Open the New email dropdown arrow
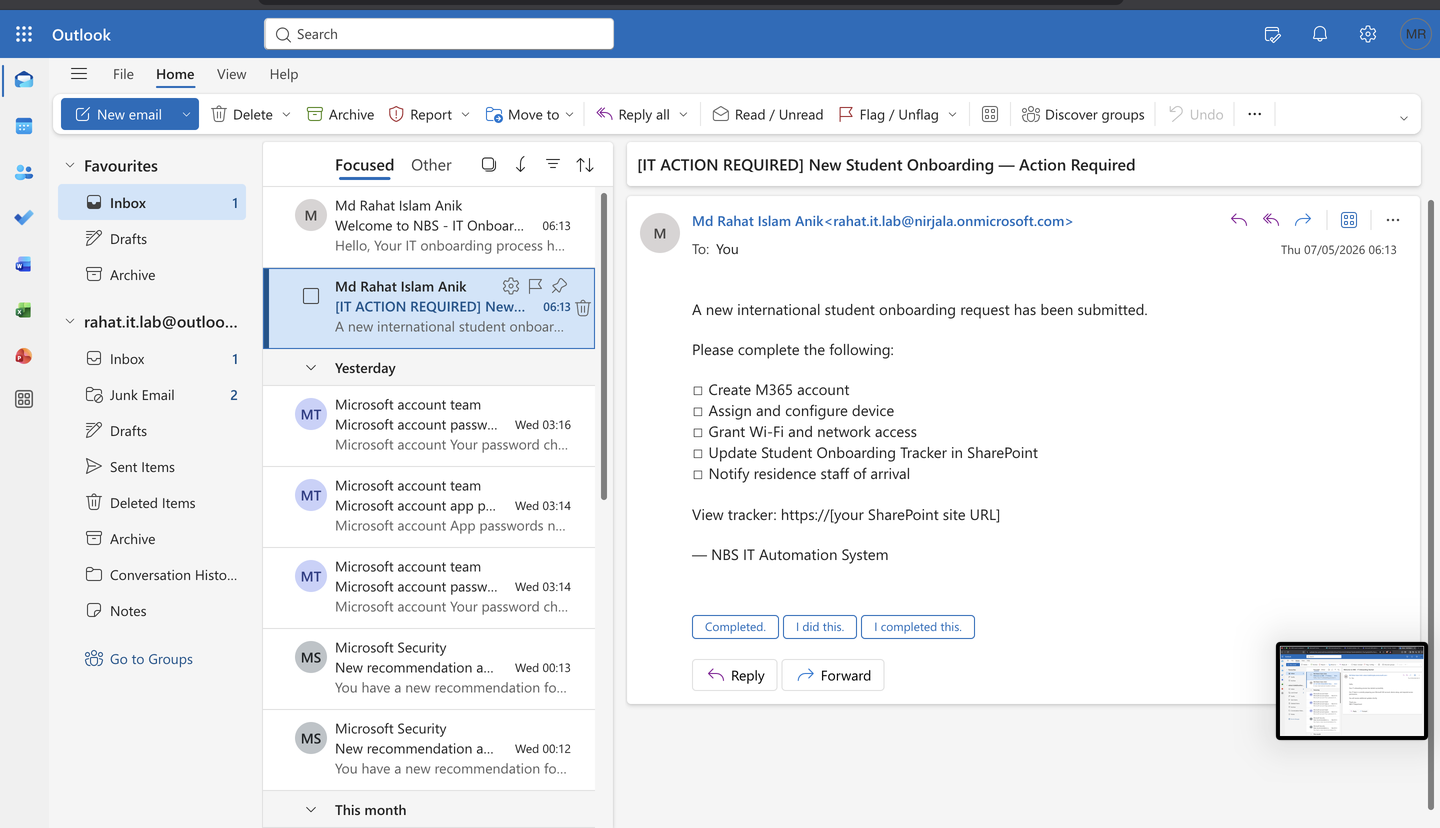 [x=186, y=114]
